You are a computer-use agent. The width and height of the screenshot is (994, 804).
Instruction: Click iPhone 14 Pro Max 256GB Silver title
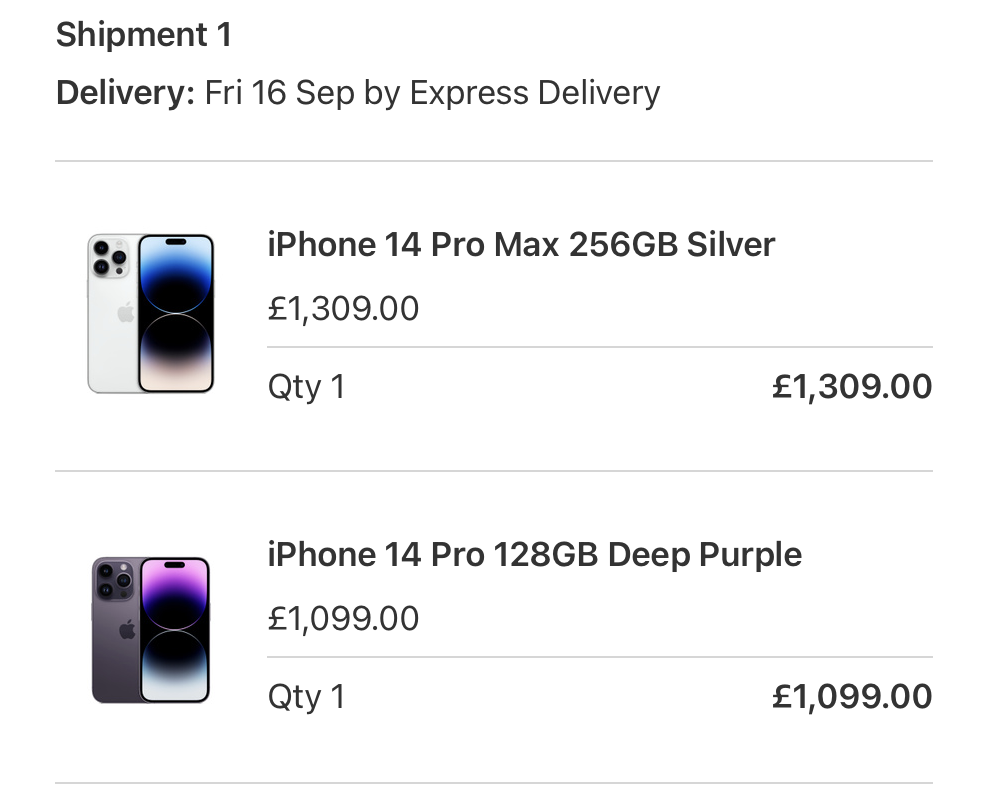point(521,245)
